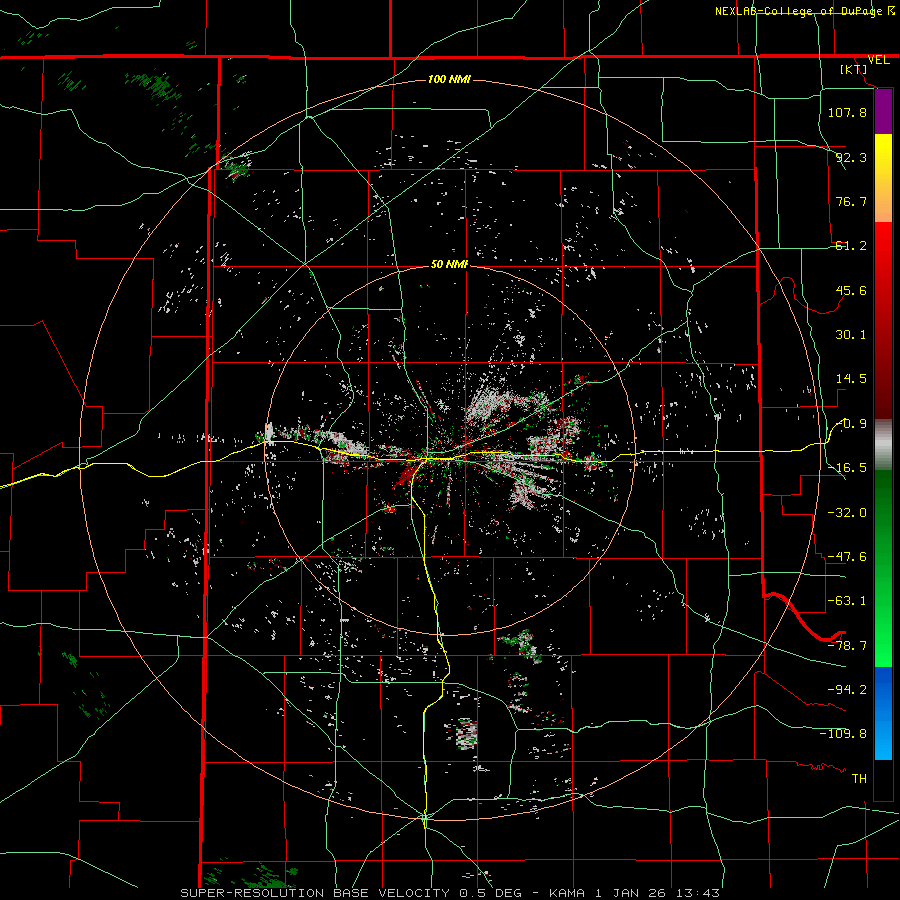Pick the gray near-zero segment of scale

(x=883, y=444)
